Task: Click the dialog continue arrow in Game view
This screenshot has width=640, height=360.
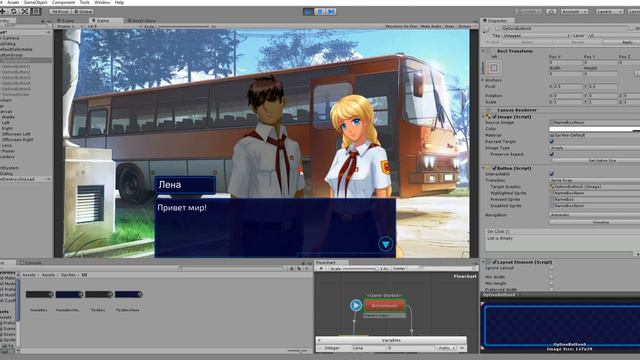Action: pyautogui.click(x=385, y=244)
